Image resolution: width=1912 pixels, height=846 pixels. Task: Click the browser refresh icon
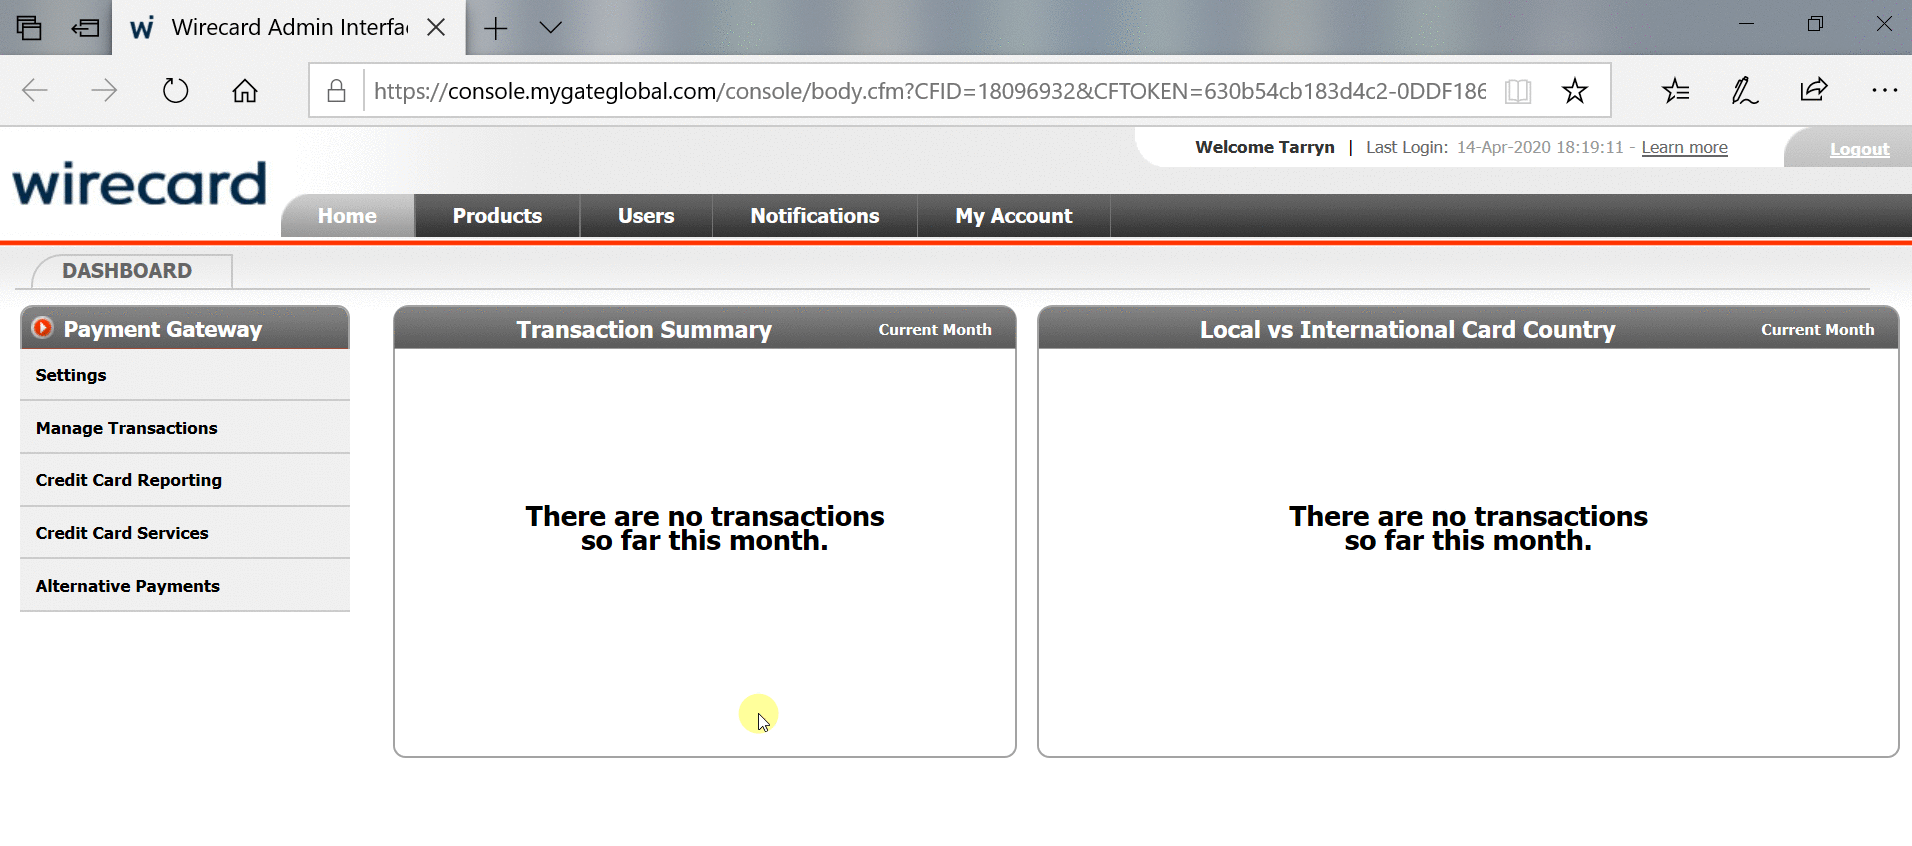pyautogui.click(x=175, y=91)
